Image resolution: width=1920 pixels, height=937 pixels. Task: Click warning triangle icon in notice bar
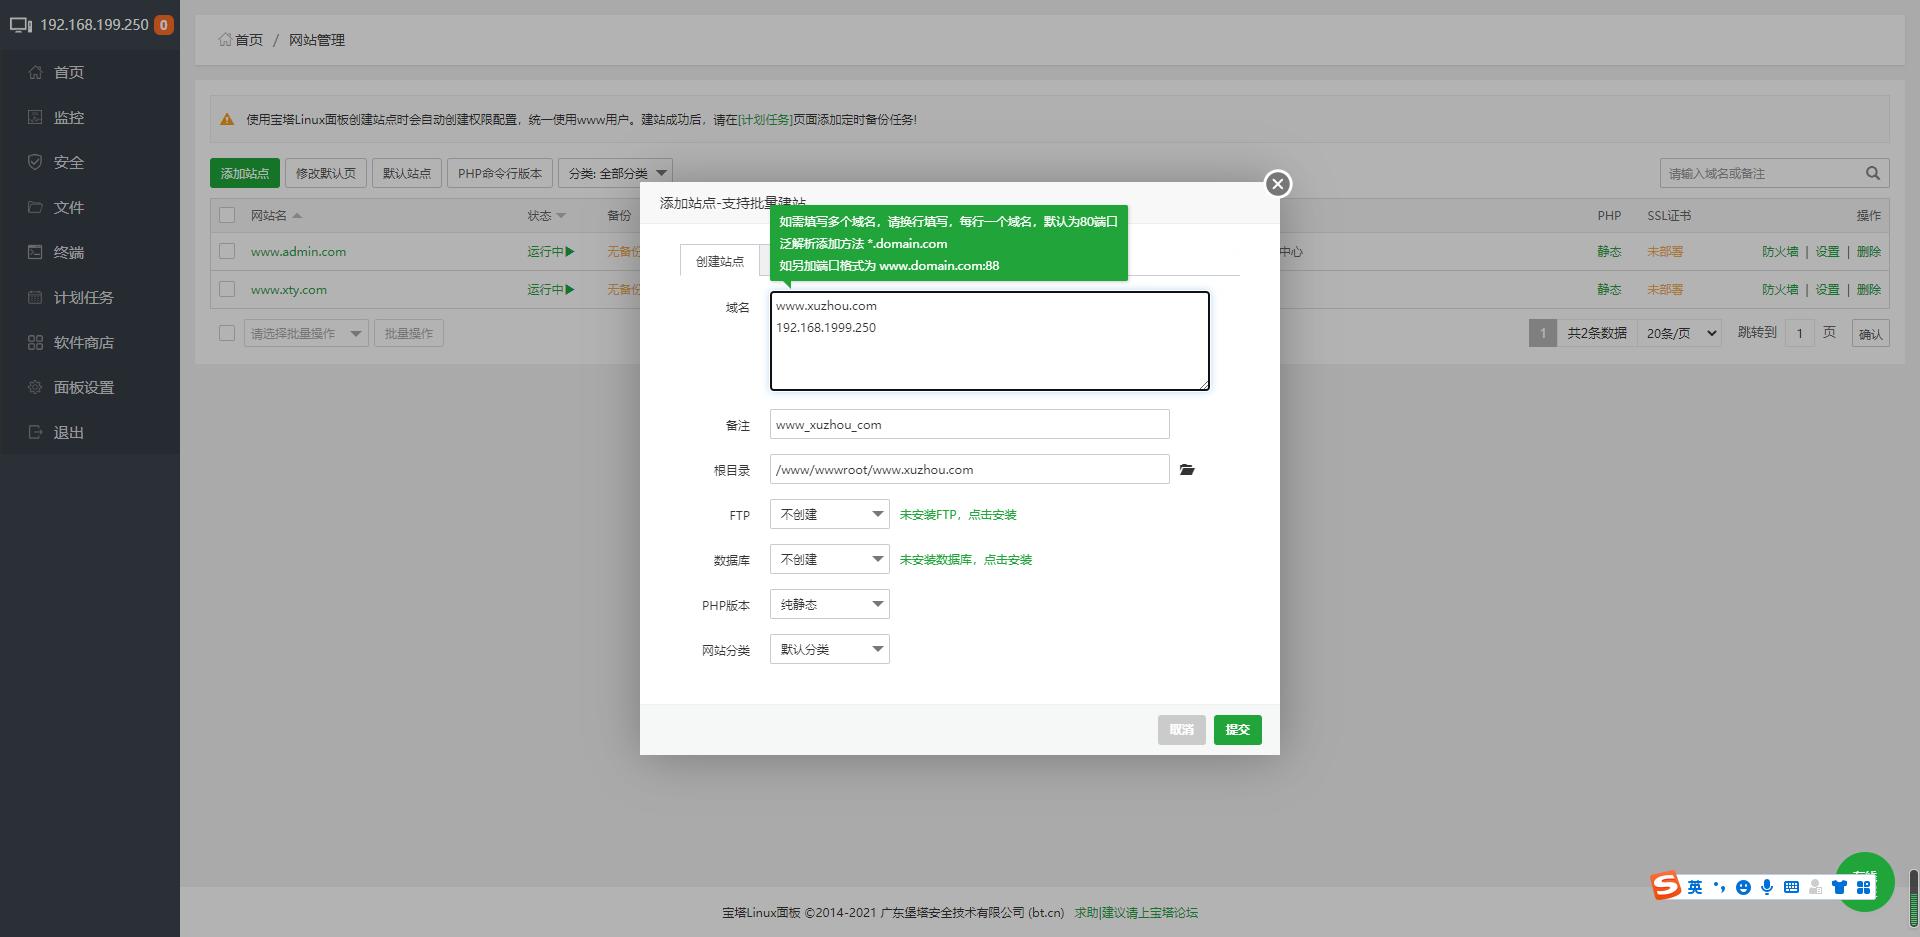click(227, 119)
